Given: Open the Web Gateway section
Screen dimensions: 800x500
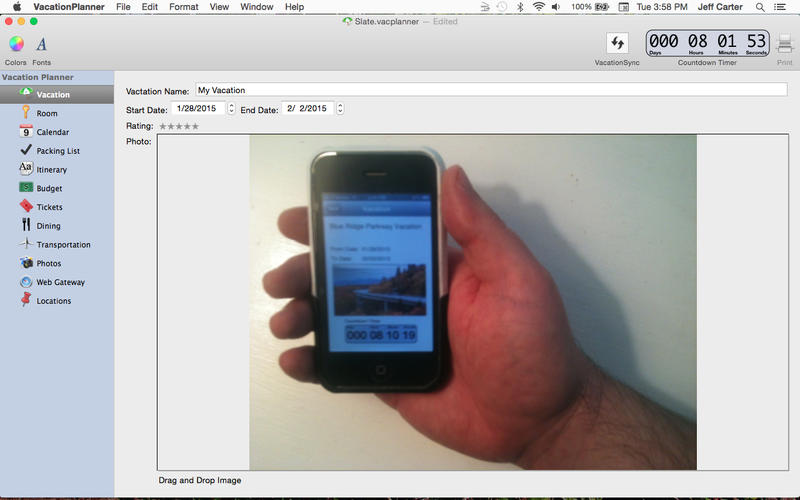Looking at the screenshot, I should click(x=60, y=282).
